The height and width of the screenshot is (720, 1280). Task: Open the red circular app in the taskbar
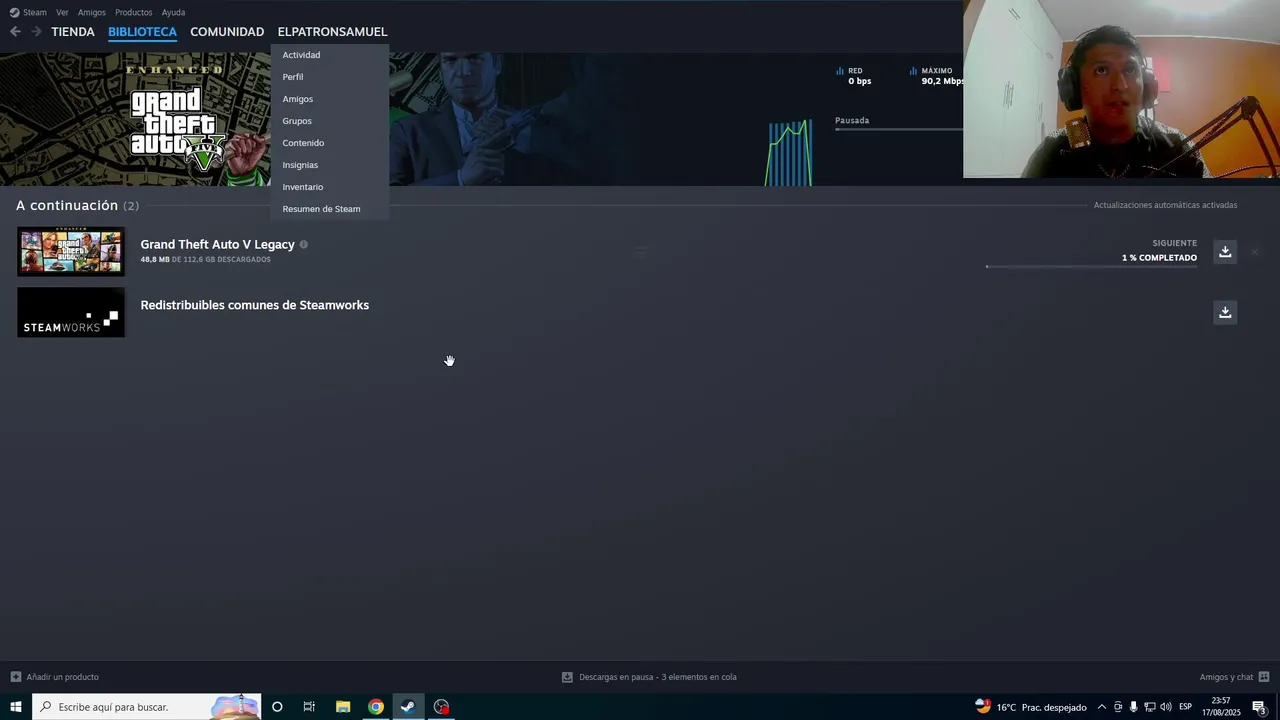pyautogui.click(x=441, y=707)
